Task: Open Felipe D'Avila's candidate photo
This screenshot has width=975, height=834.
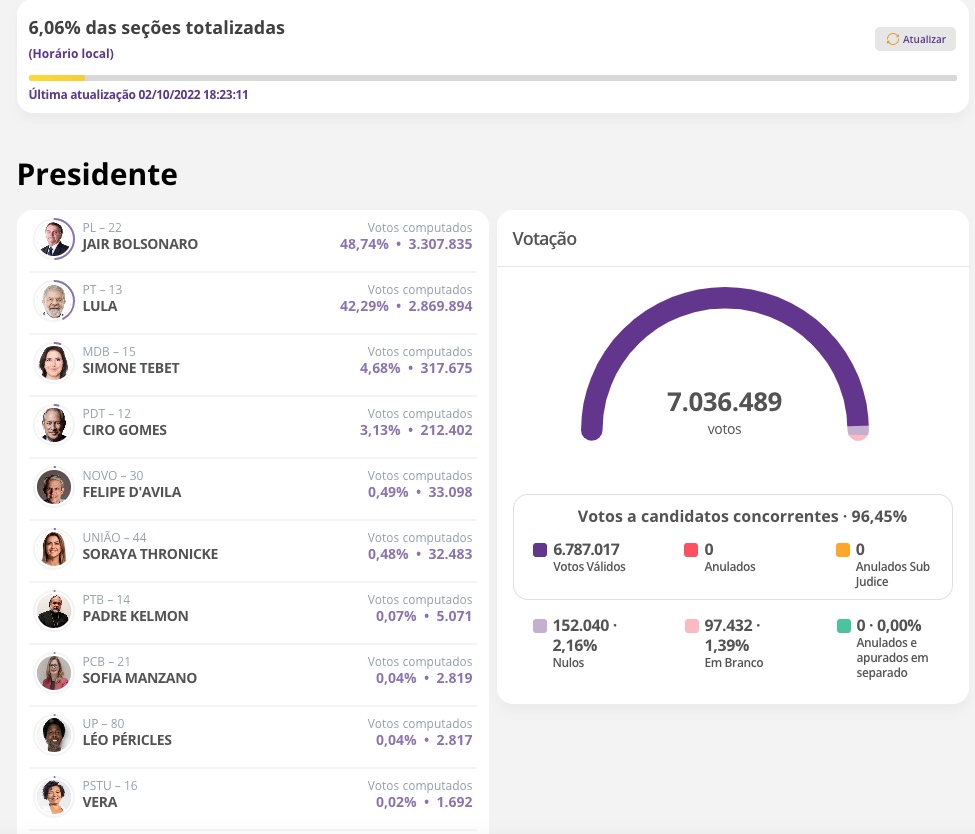Action: point(54,486)
